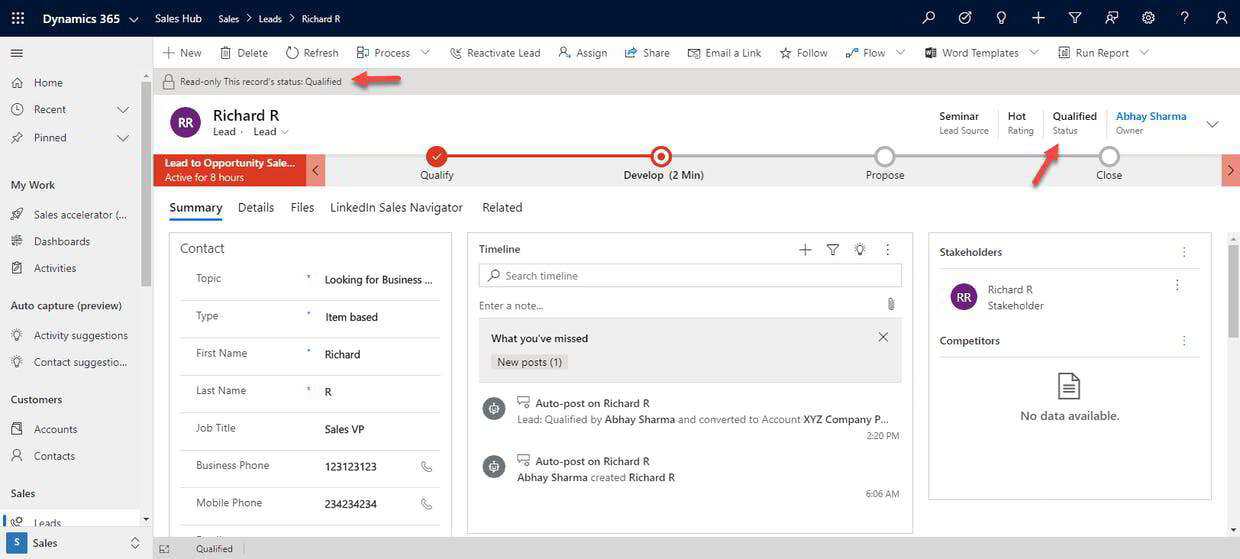Open the Settings gear icon
Screen dimensions: 1240x559
pos(1148,18)
